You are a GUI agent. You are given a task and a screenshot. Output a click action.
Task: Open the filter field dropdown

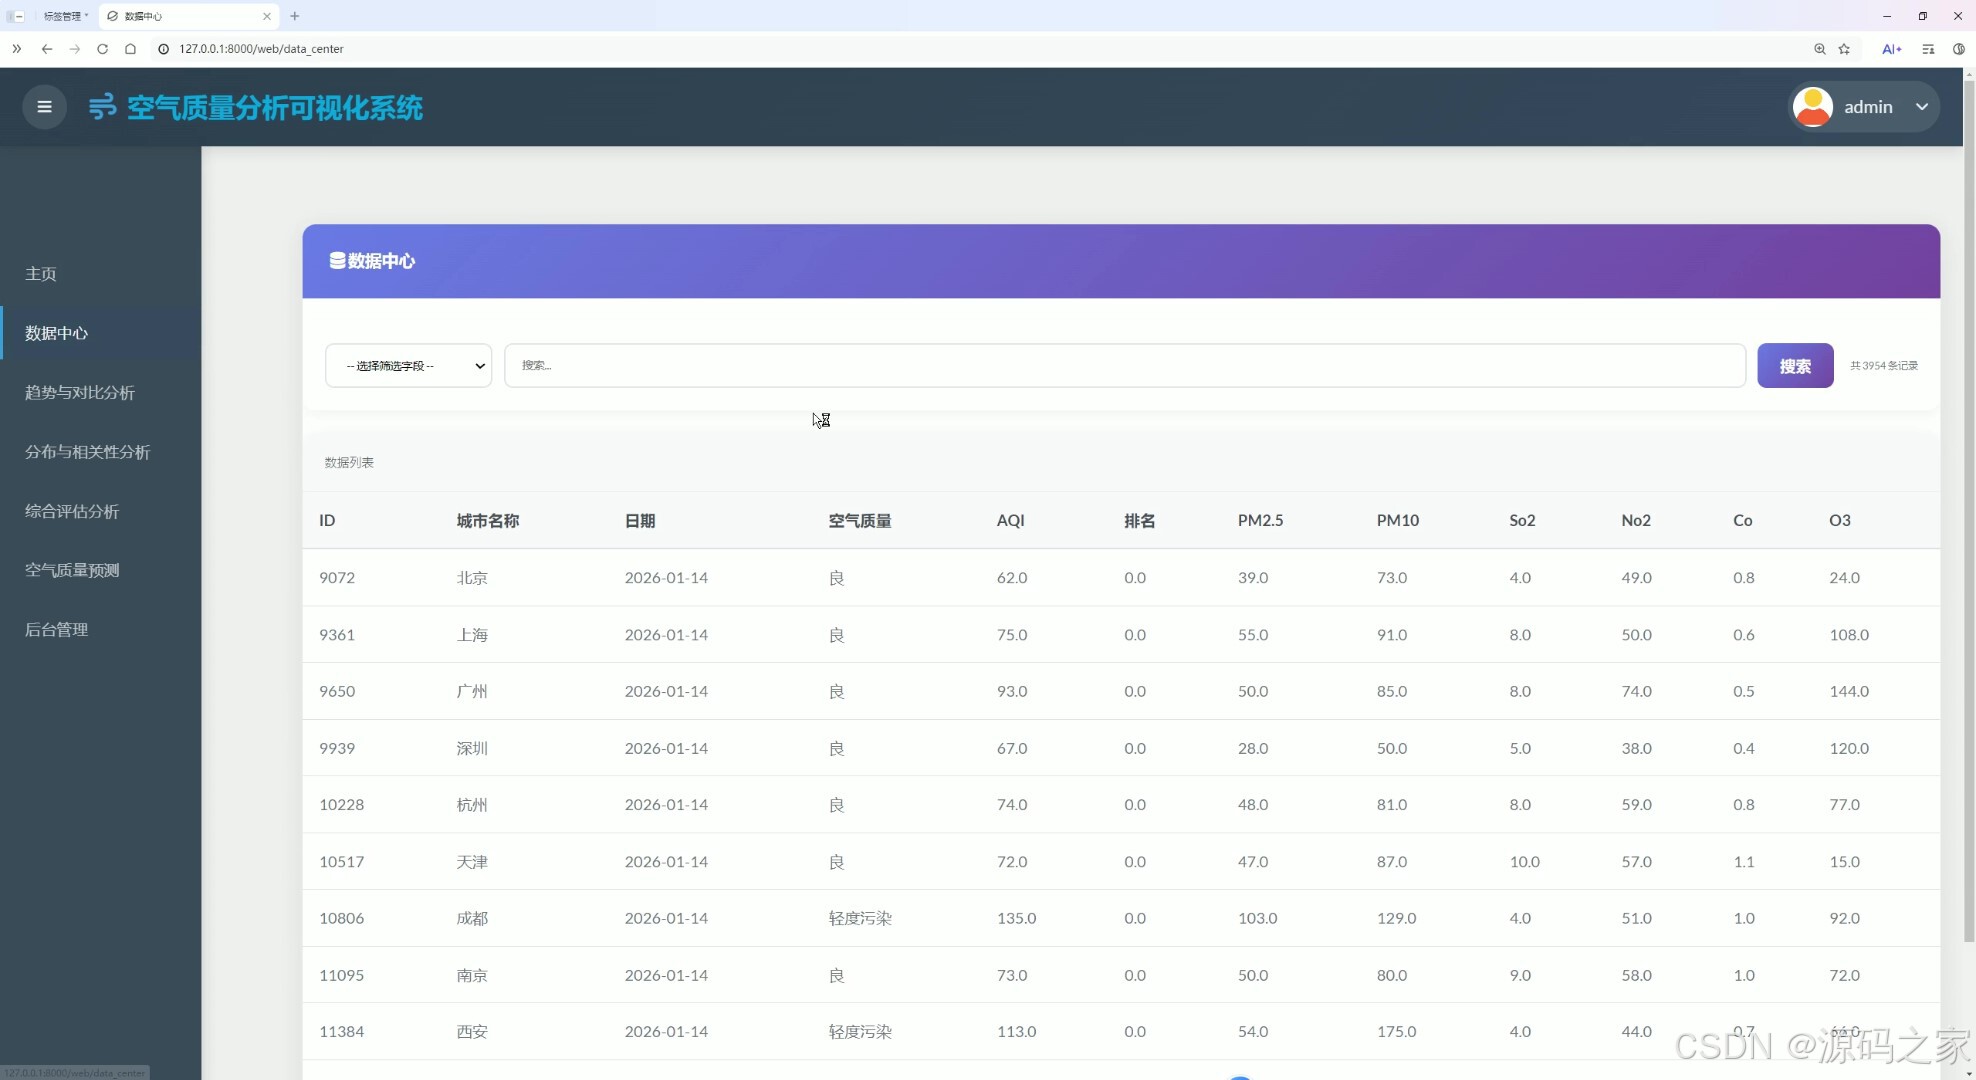[408, 366]
